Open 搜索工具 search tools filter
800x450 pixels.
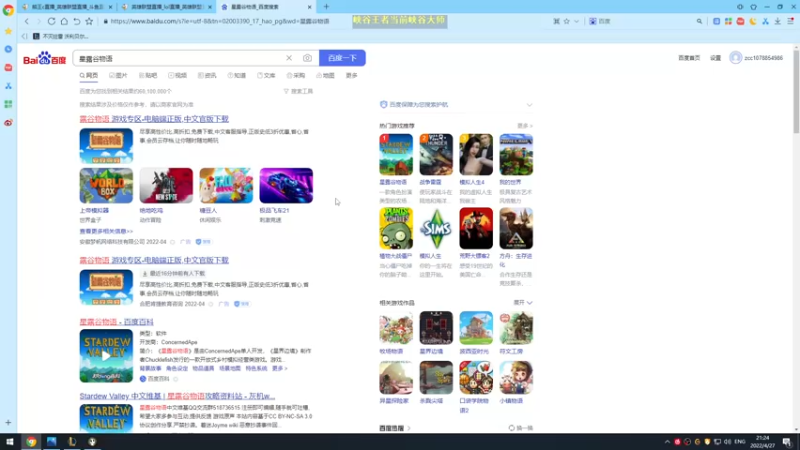tap(298, 91)
